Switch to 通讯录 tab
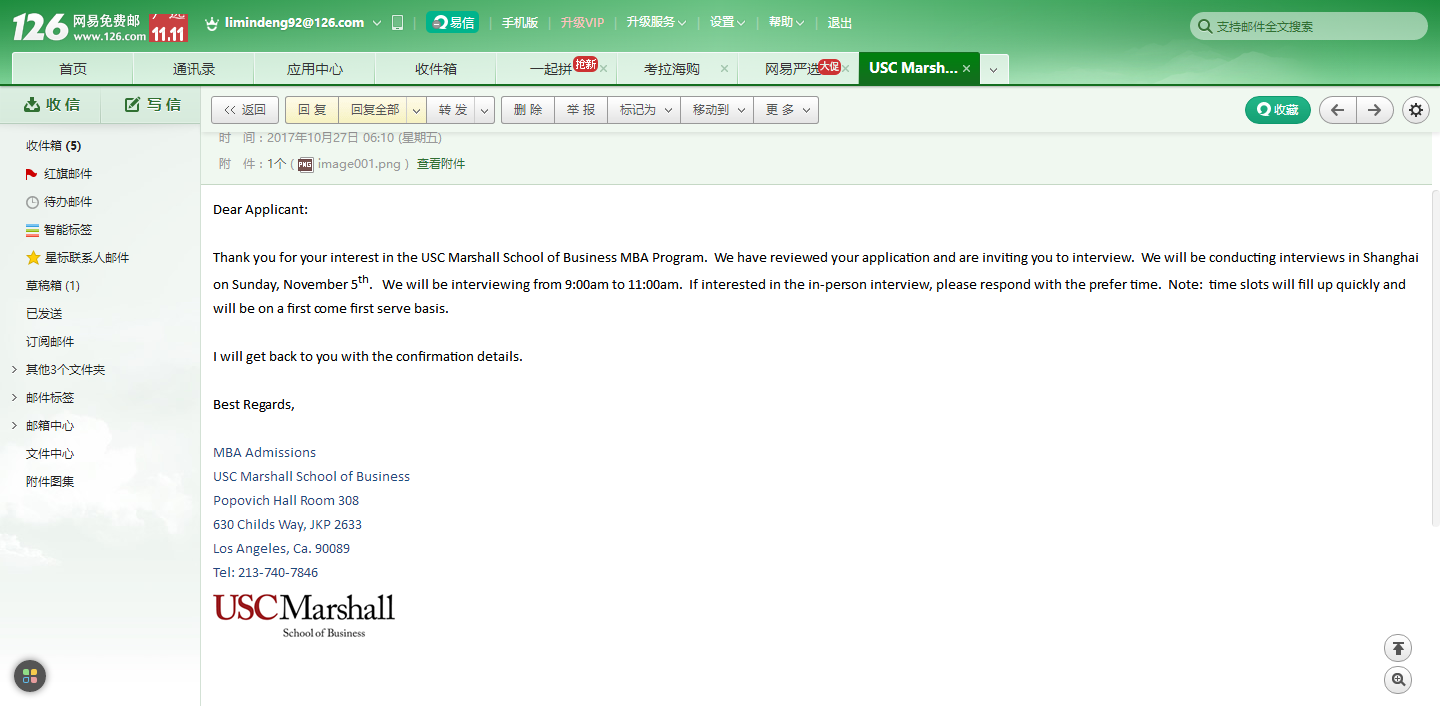This screenshot has height=706, width=1440. coord(194,69)
